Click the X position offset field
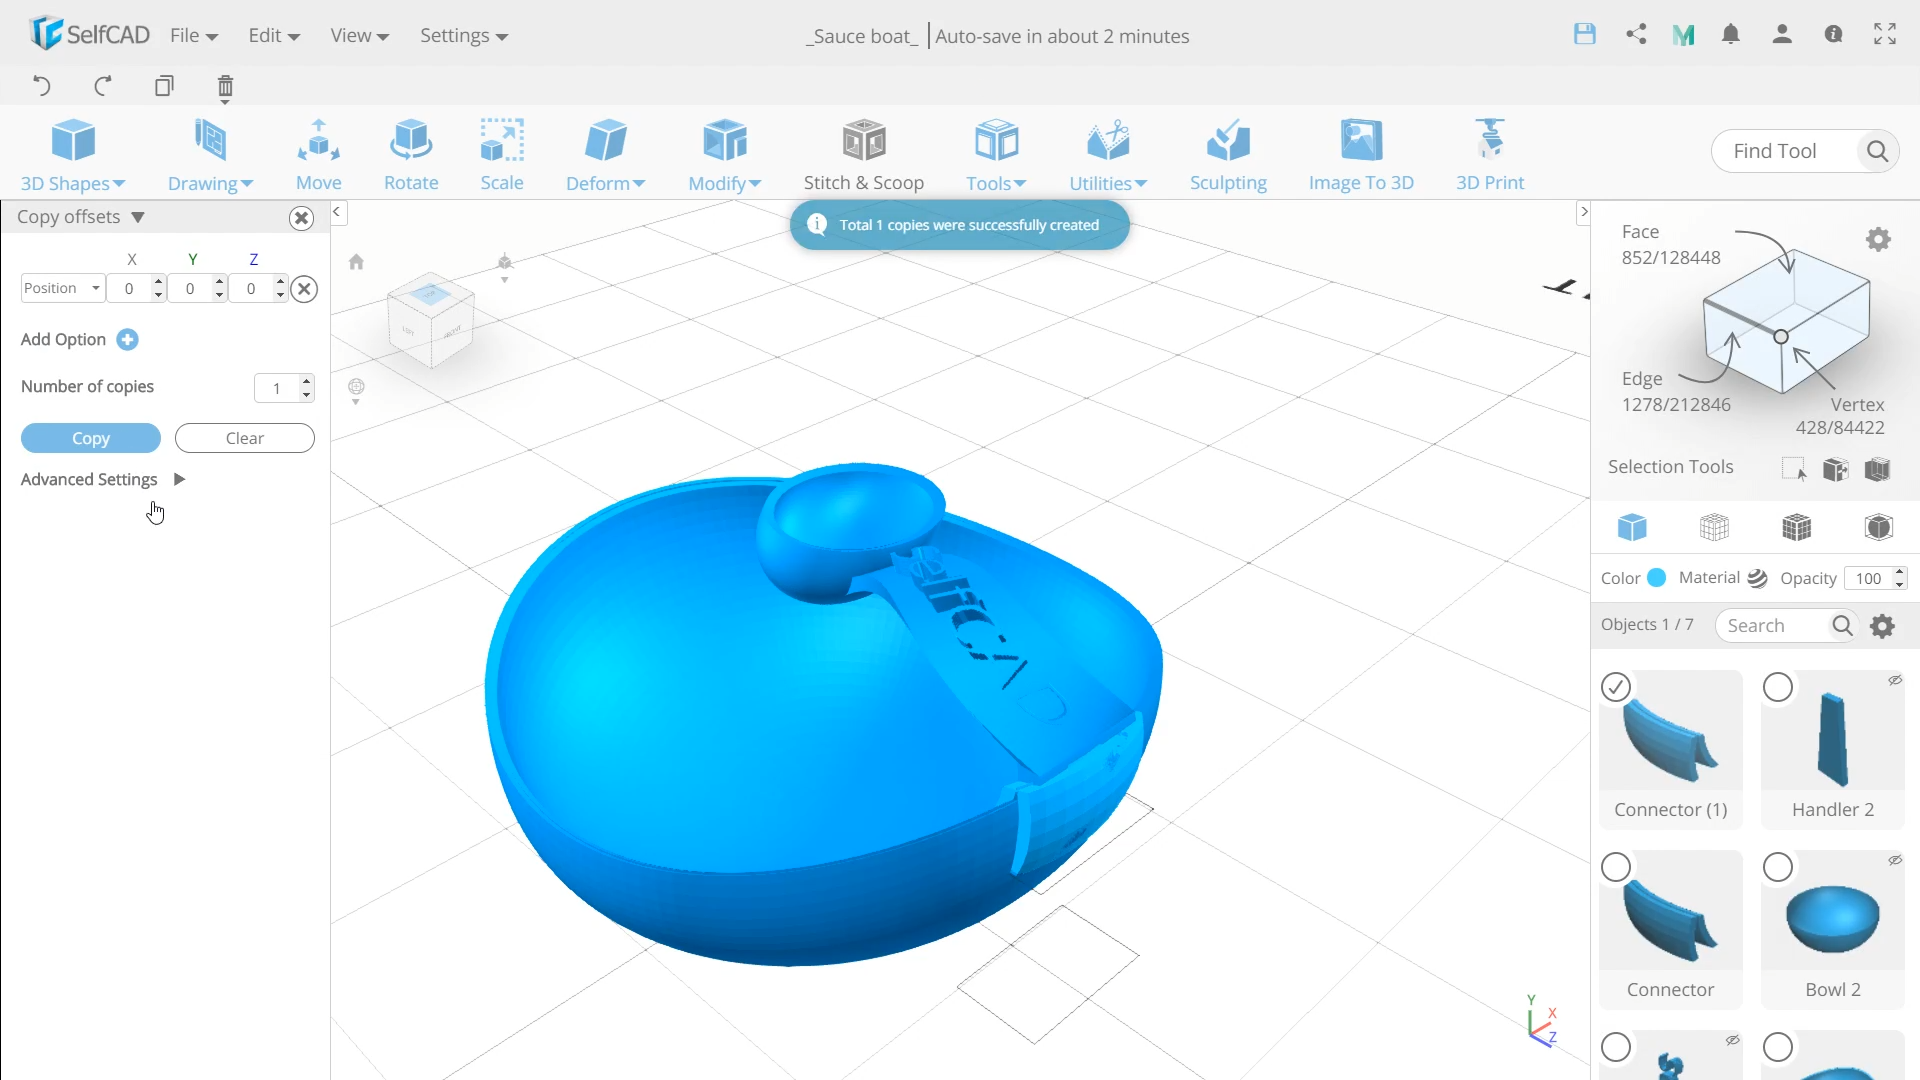The width and height of the screenshot is (1920, 1080). [129, 288]
